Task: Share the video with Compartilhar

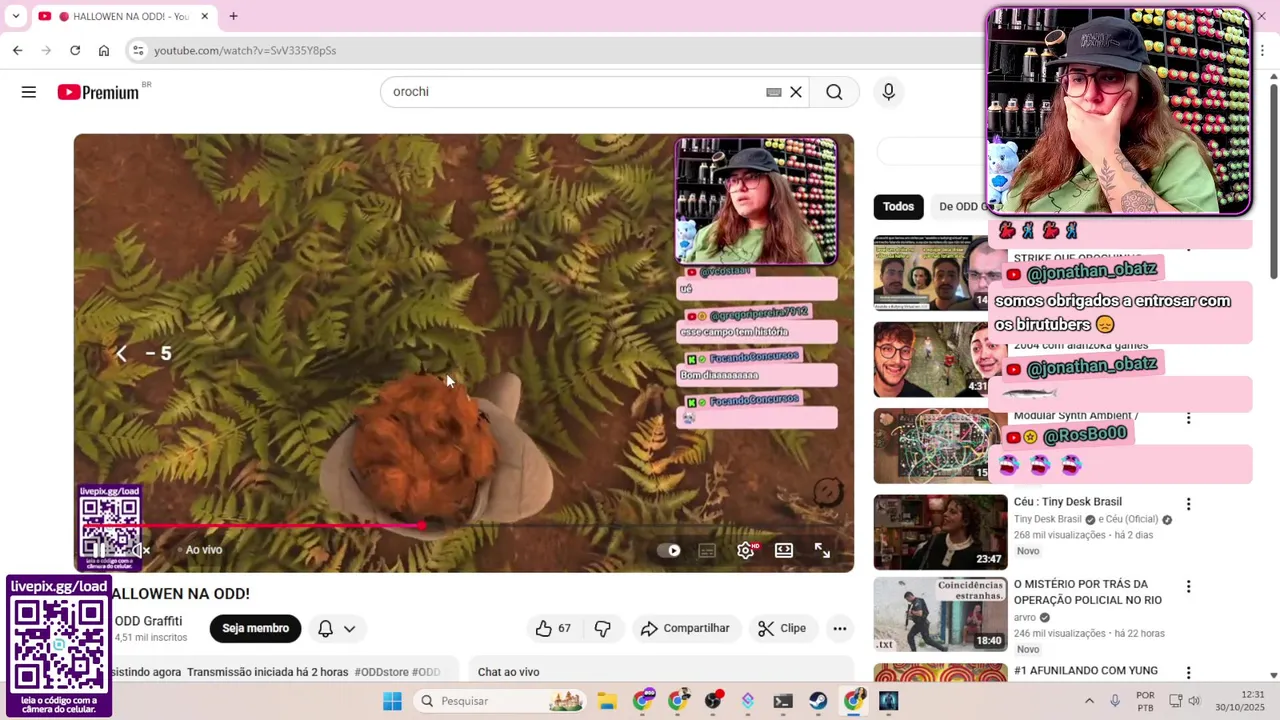Action: click(x=685, y=628)
